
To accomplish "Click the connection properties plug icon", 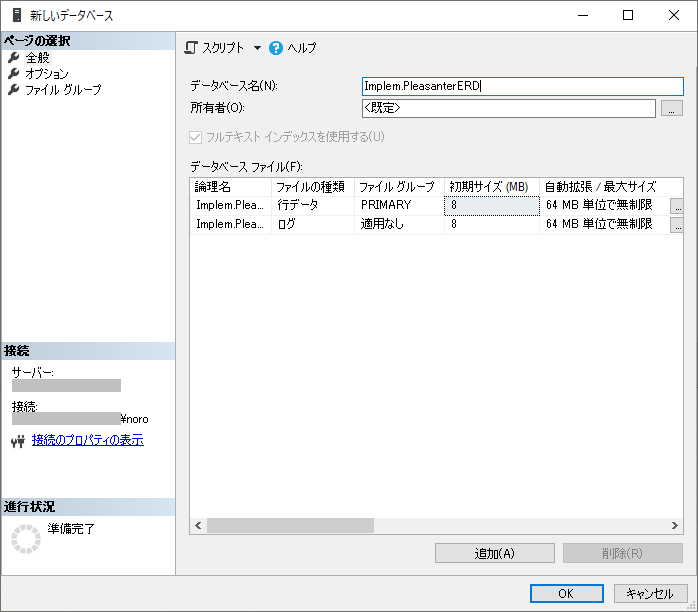I will (18, 442).
